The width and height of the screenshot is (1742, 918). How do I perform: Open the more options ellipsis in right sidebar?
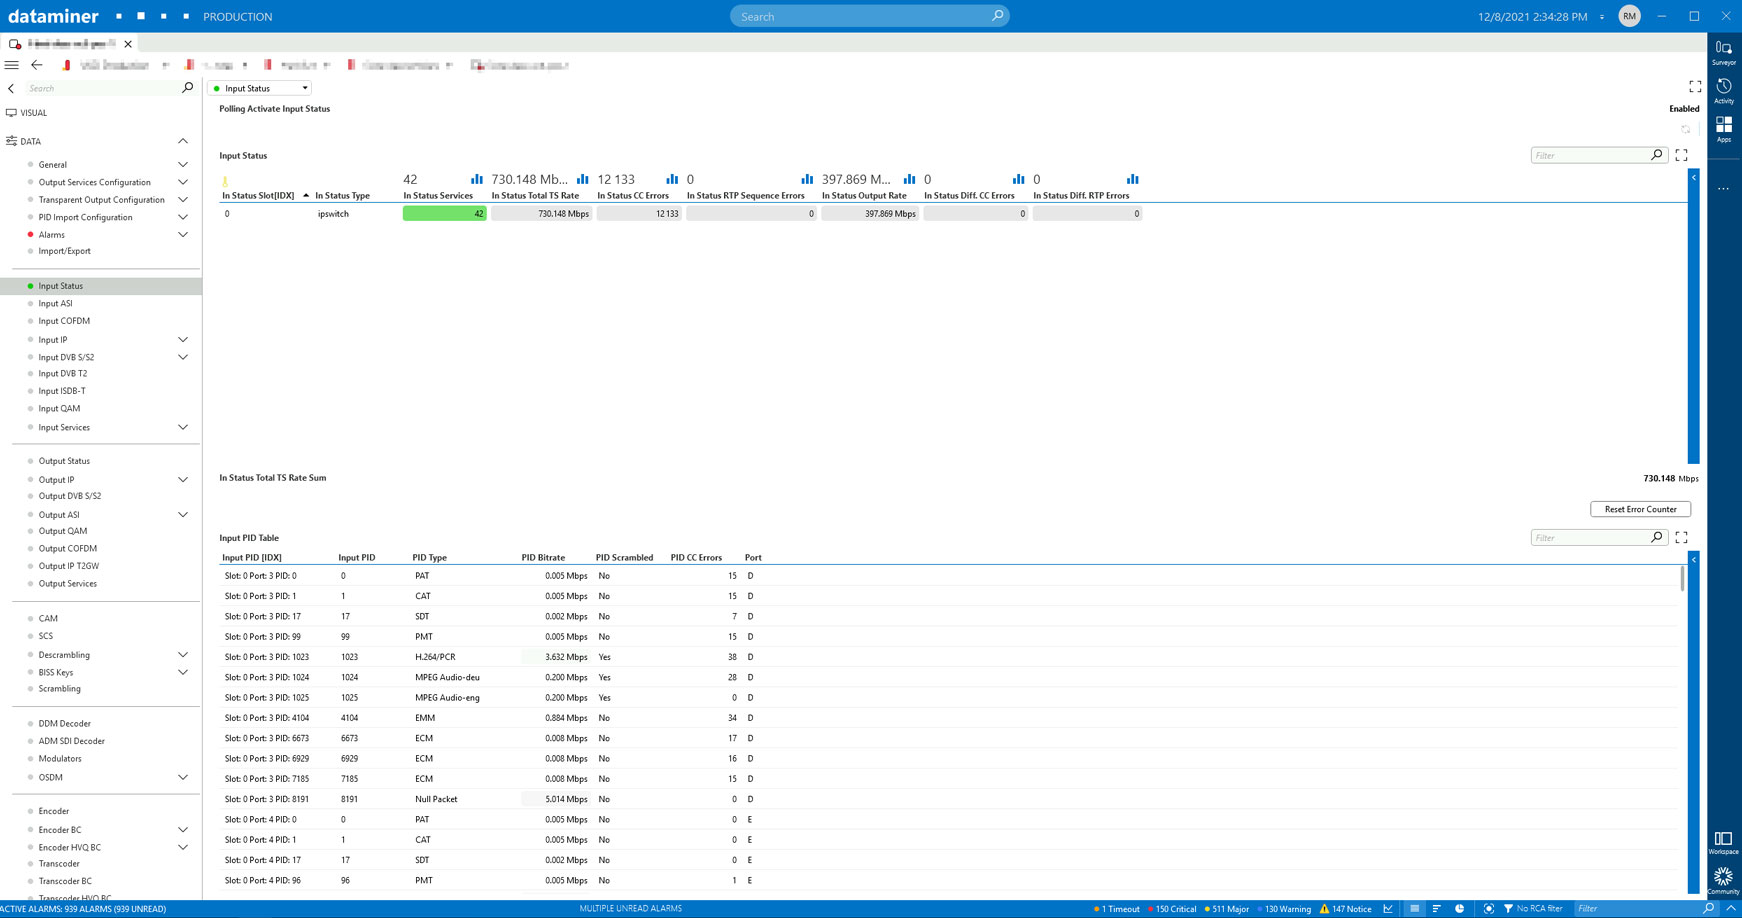coord(1723,188)
